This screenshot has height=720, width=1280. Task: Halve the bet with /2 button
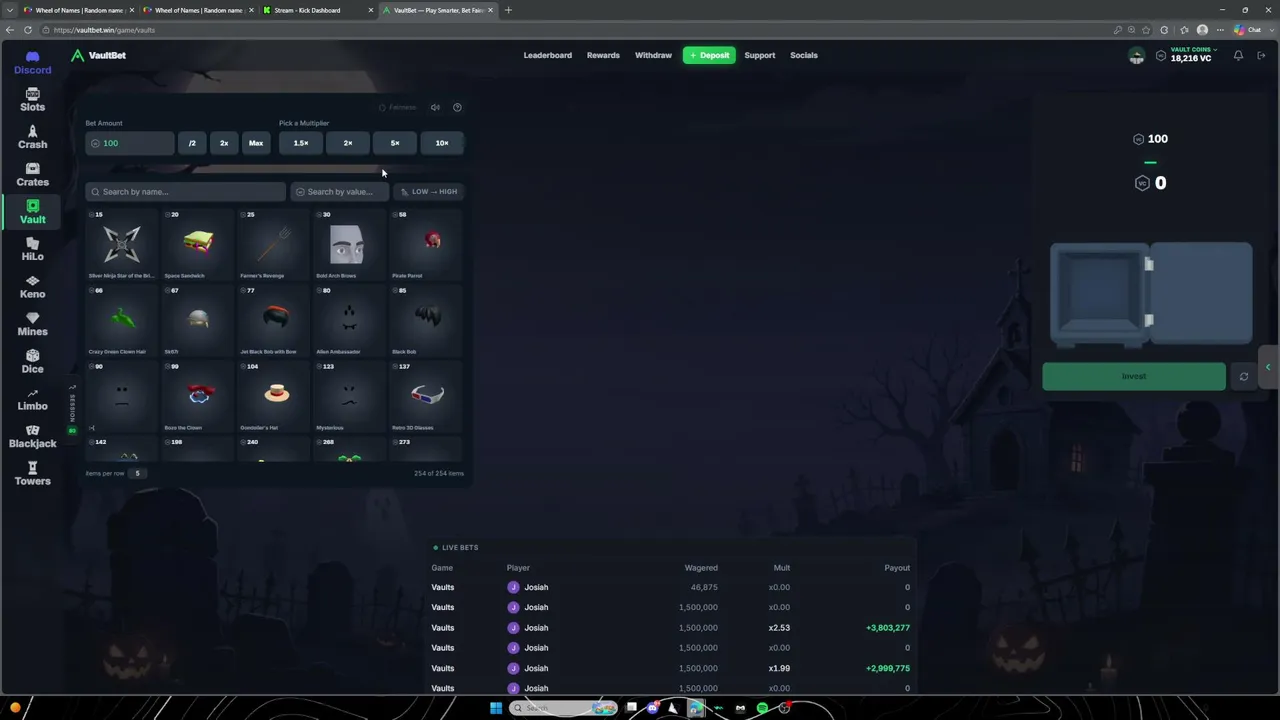pos(192,143)
